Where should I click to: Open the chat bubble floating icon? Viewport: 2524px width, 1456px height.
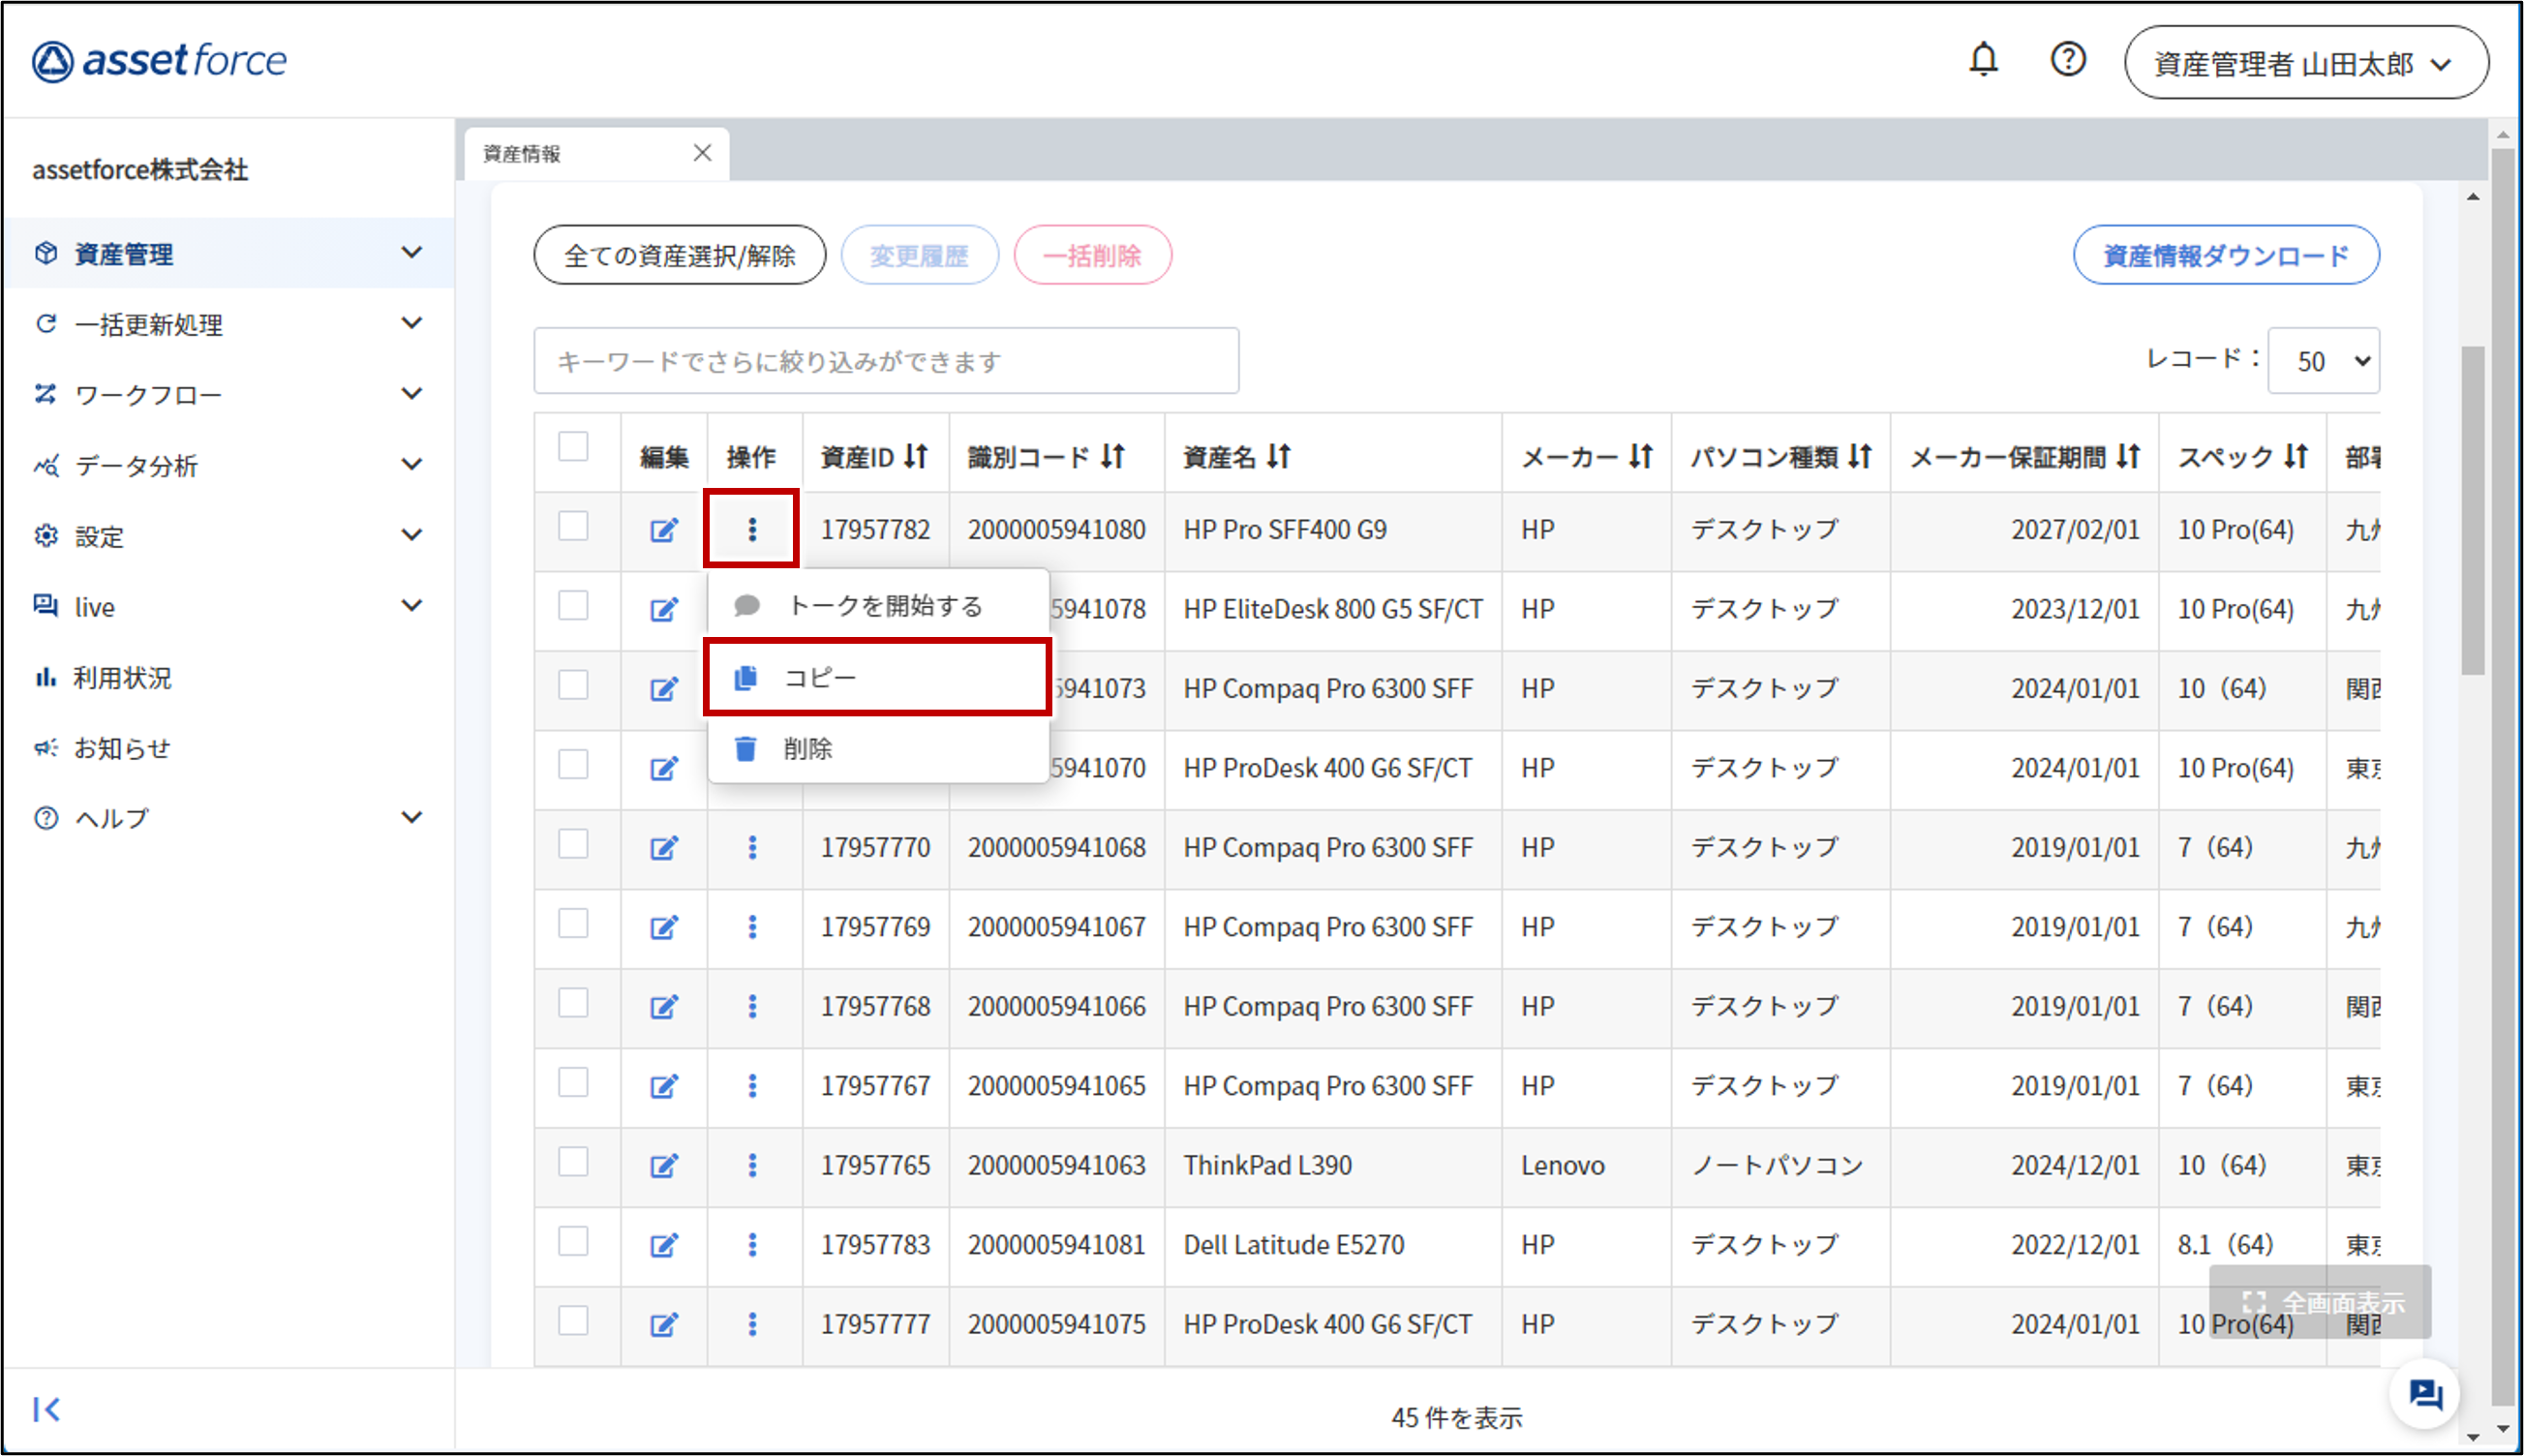point(2426,1394)
